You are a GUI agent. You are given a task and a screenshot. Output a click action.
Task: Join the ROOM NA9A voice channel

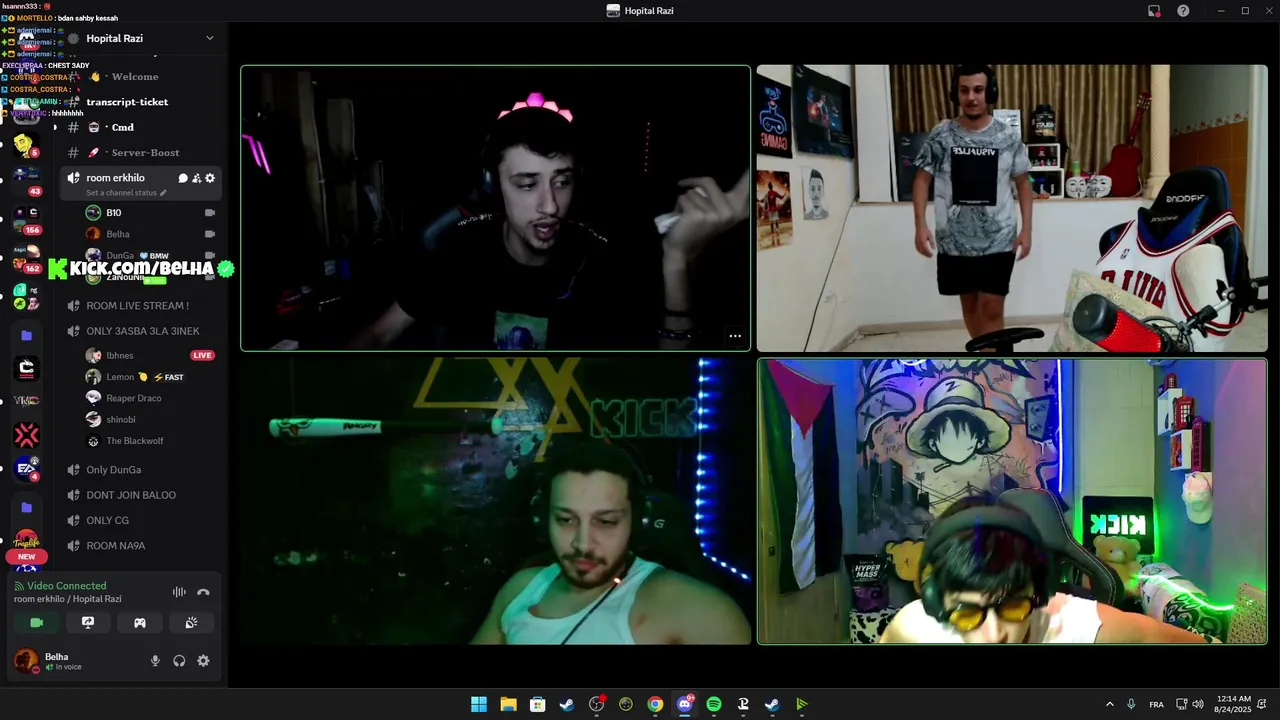click(140, 546)
